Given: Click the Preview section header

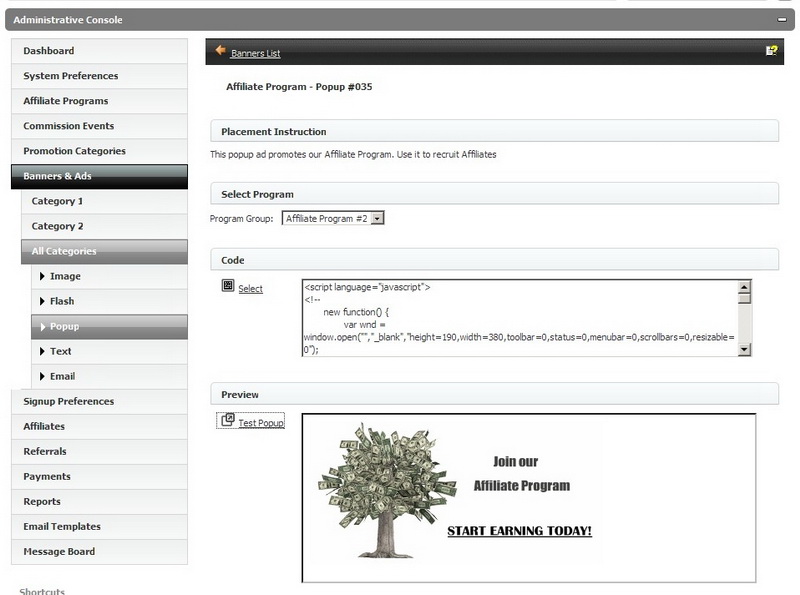Looking at the screenshot, I should click(x=494, y=394).
